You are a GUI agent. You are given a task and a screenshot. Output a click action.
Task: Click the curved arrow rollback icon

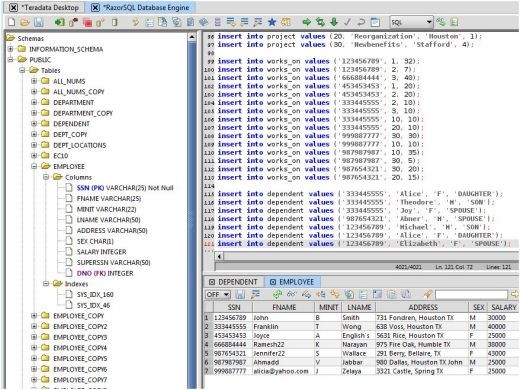pyautogui.click(x=361, y=22)
